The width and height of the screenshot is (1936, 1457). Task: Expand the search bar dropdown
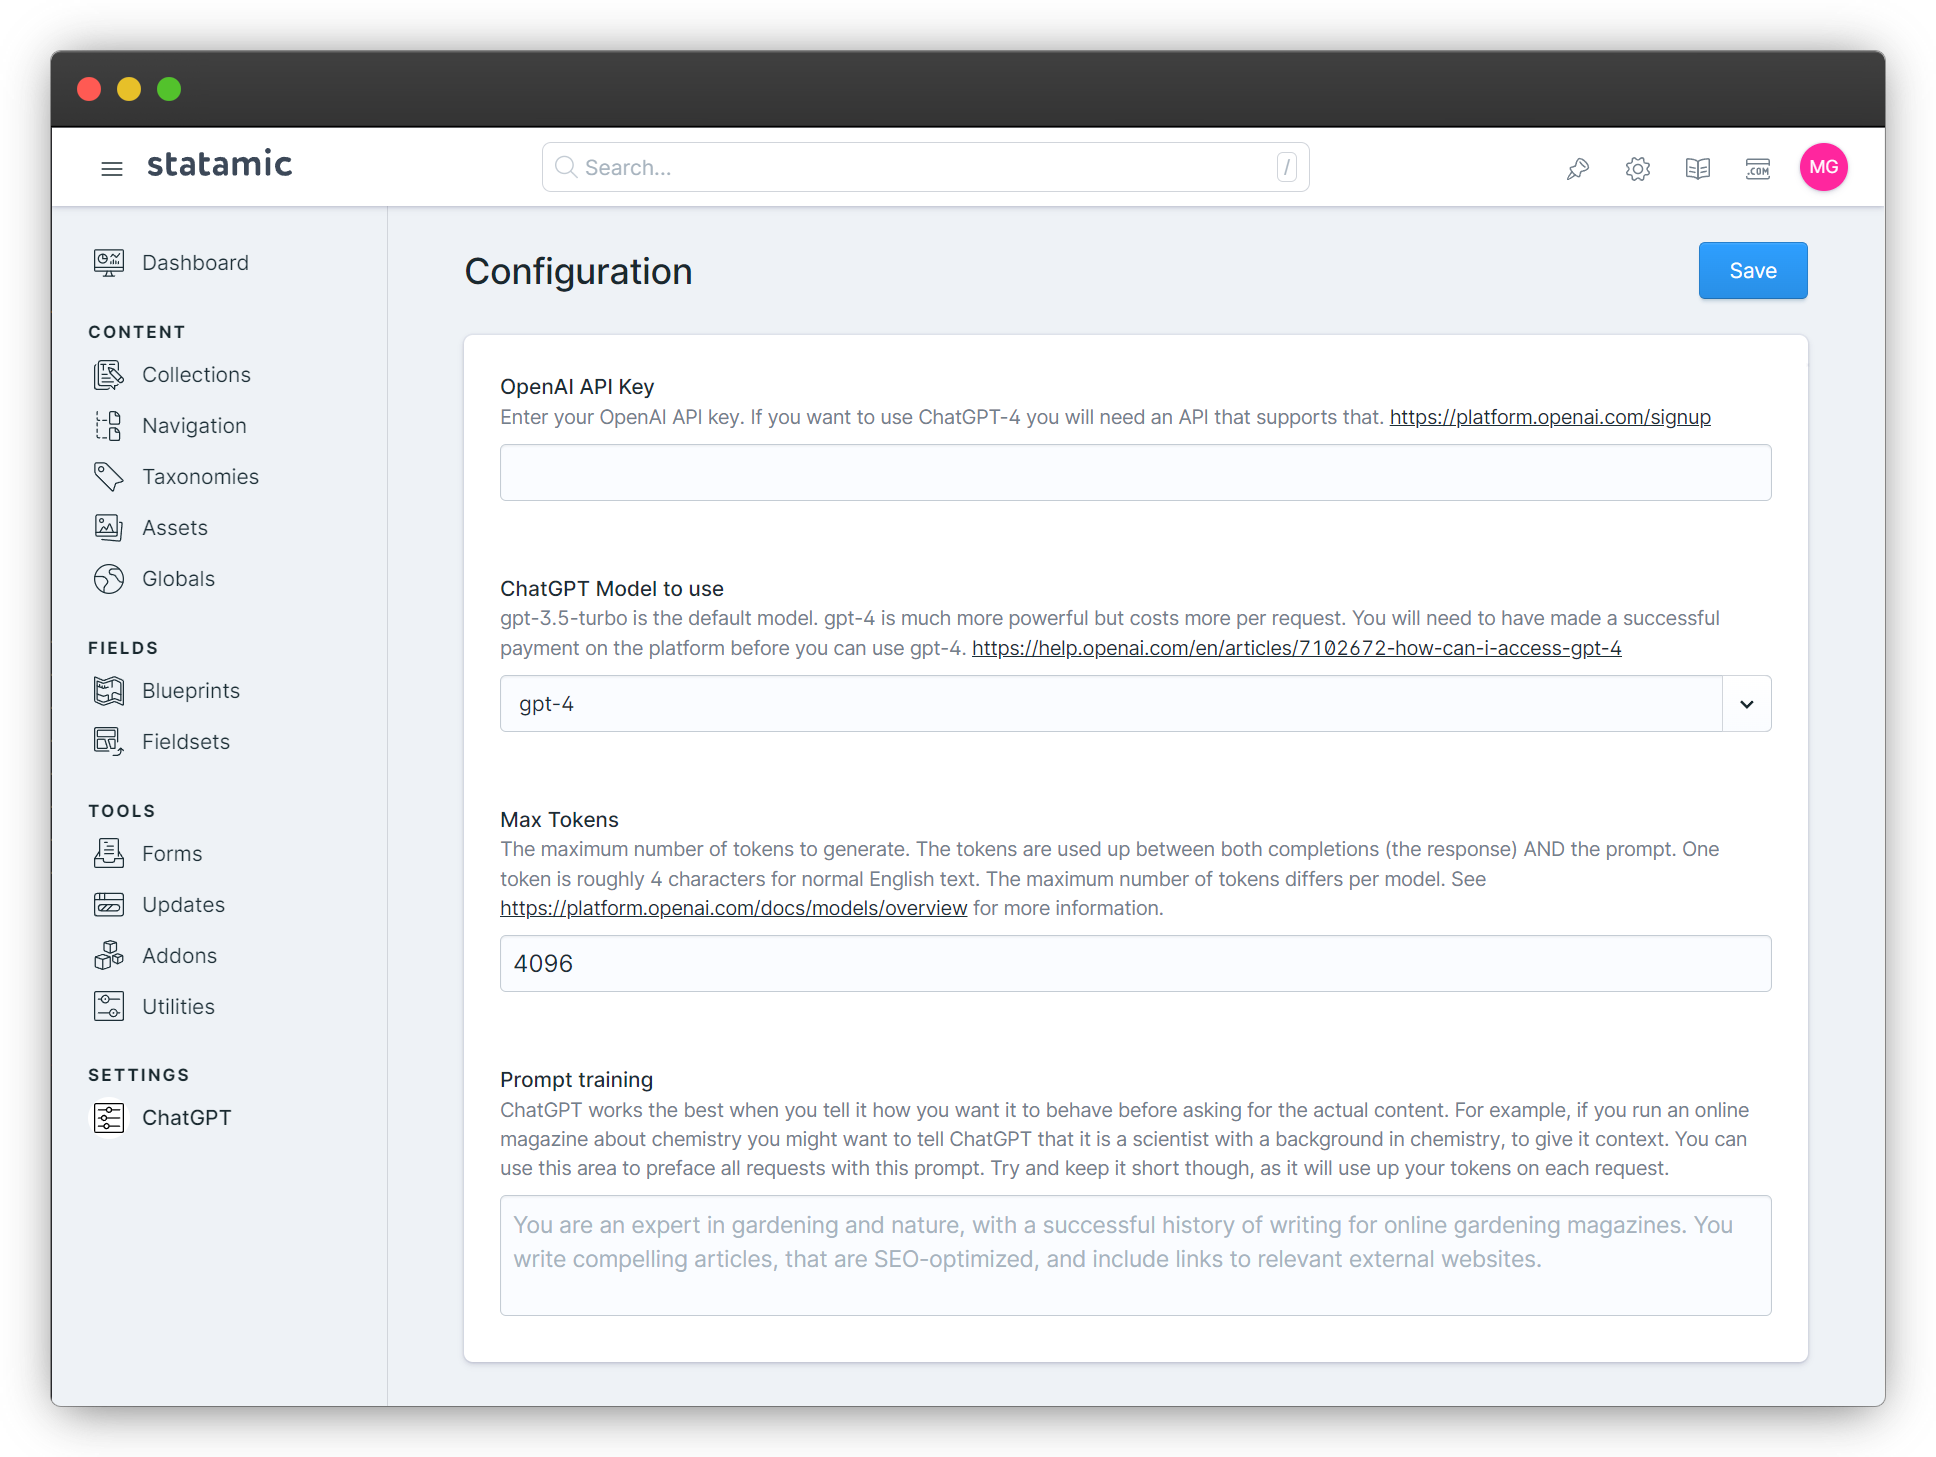[x=1286, y=168]
